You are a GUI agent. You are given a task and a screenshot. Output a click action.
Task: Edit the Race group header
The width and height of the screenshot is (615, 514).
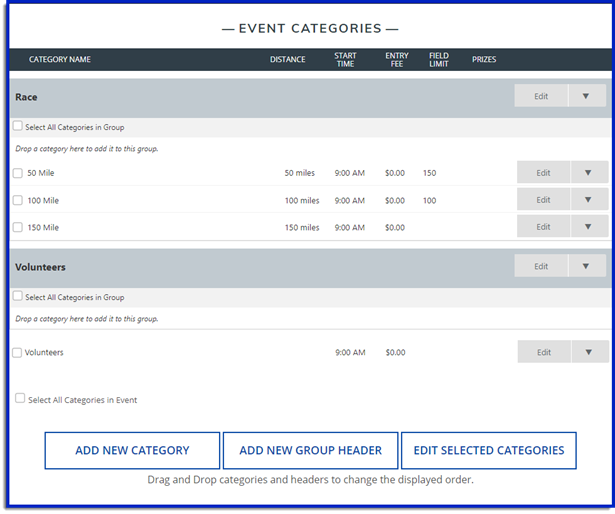tap(541, 97)
